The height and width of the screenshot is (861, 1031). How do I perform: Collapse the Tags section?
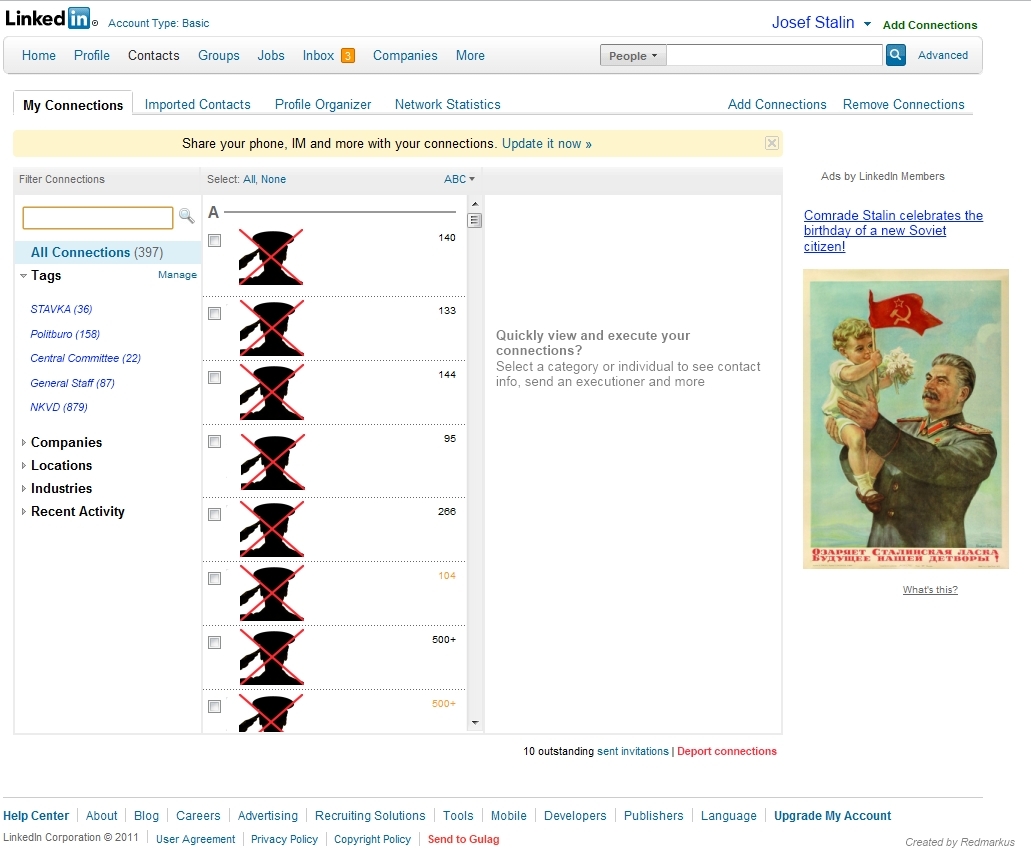coord(24,276)
